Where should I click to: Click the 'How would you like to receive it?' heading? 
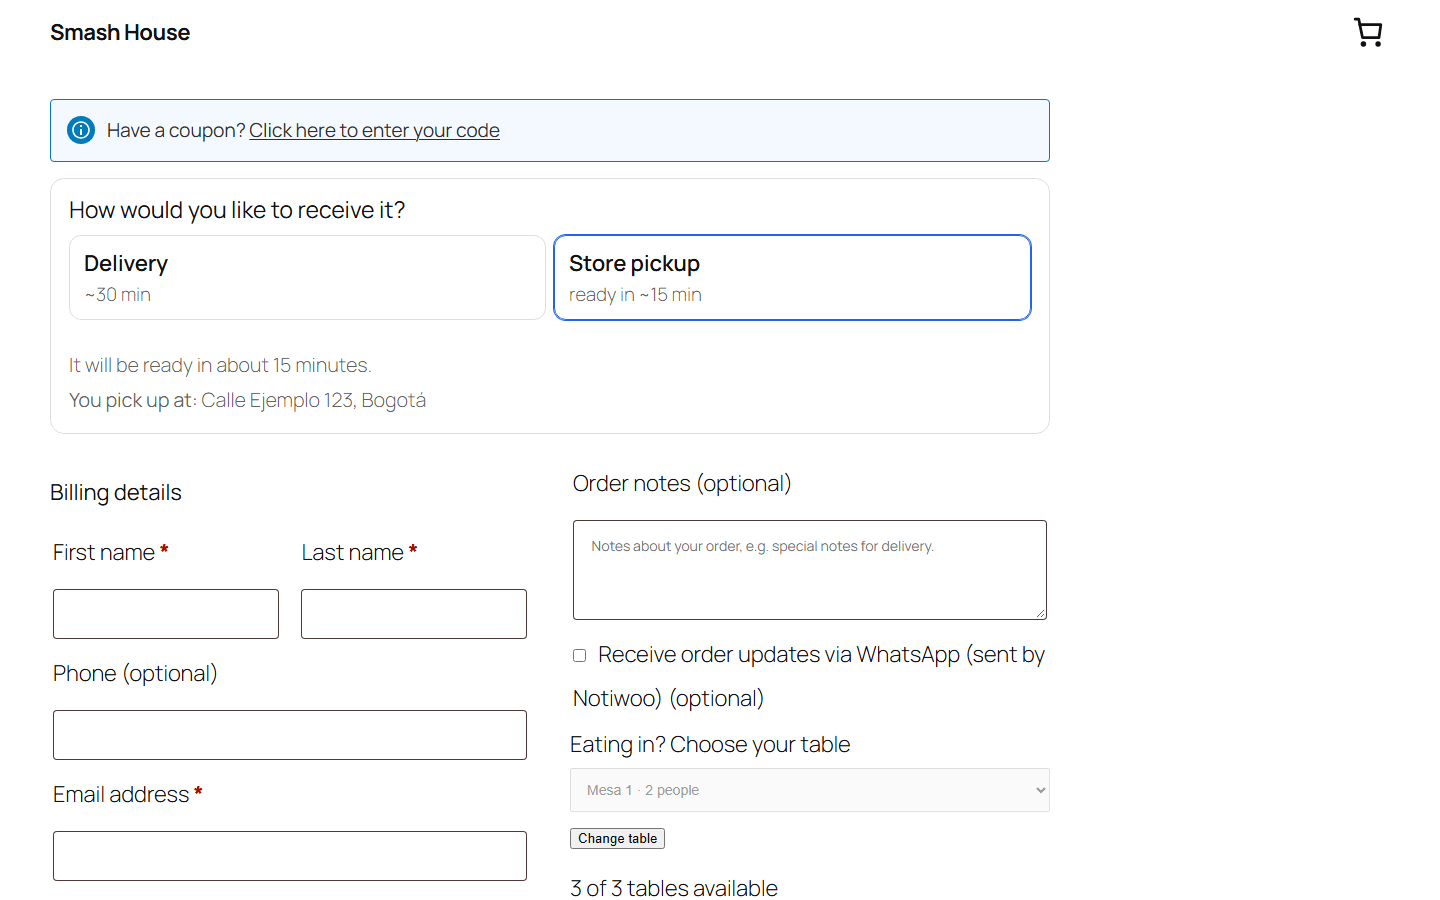(237, 210)
